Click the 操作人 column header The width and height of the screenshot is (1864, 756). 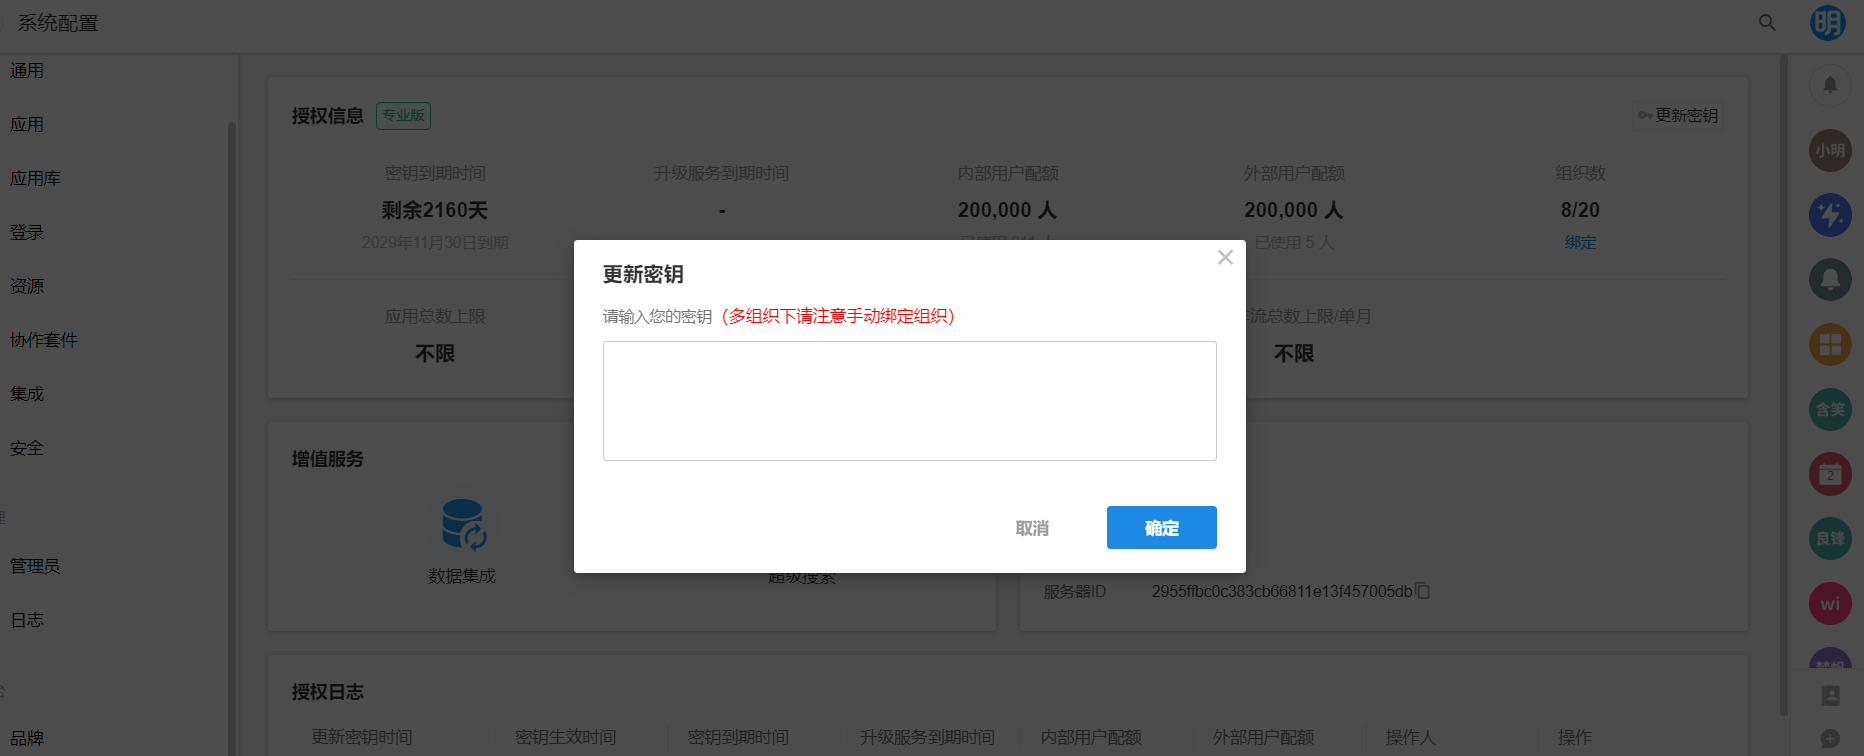coord(1410,737)
